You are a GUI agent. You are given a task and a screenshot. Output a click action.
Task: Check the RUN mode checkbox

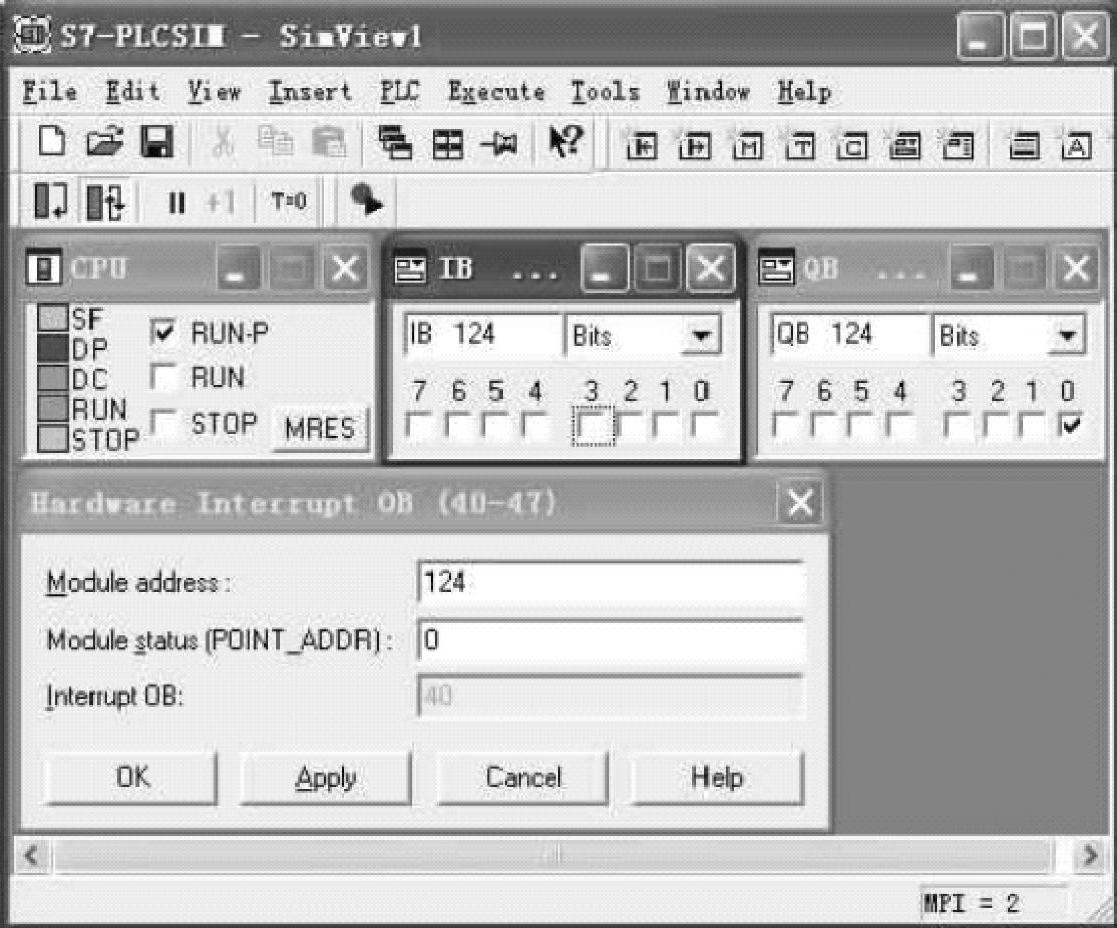[x=164, y=377]
